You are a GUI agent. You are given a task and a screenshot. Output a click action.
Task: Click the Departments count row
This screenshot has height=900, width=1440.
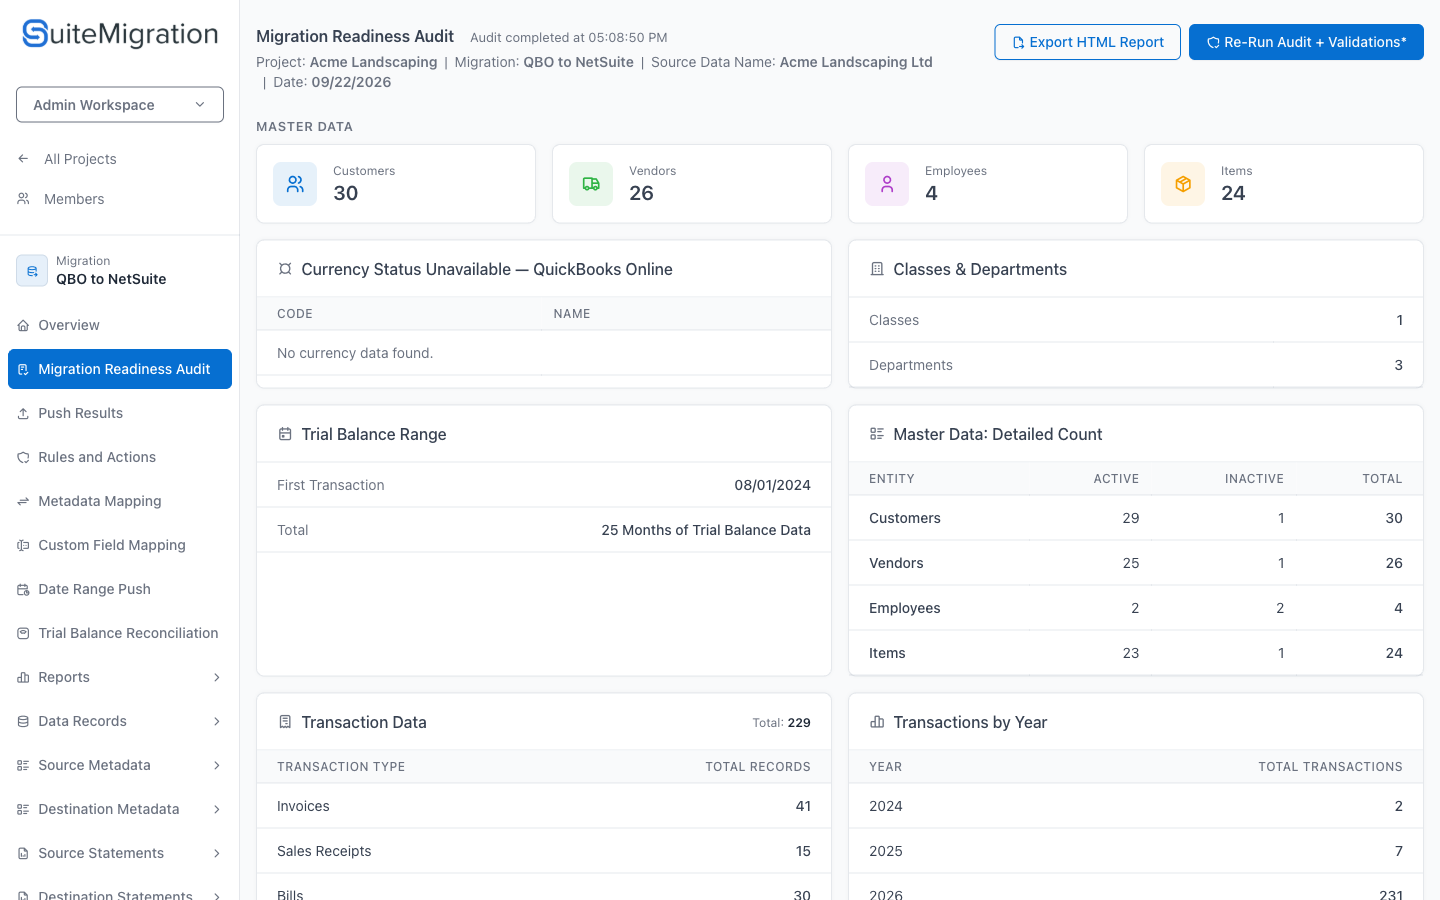tap(1136, 365)
